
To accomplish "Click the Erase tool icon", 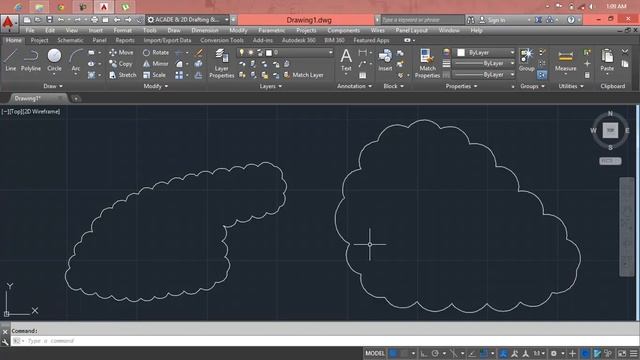I will [199, 53].
